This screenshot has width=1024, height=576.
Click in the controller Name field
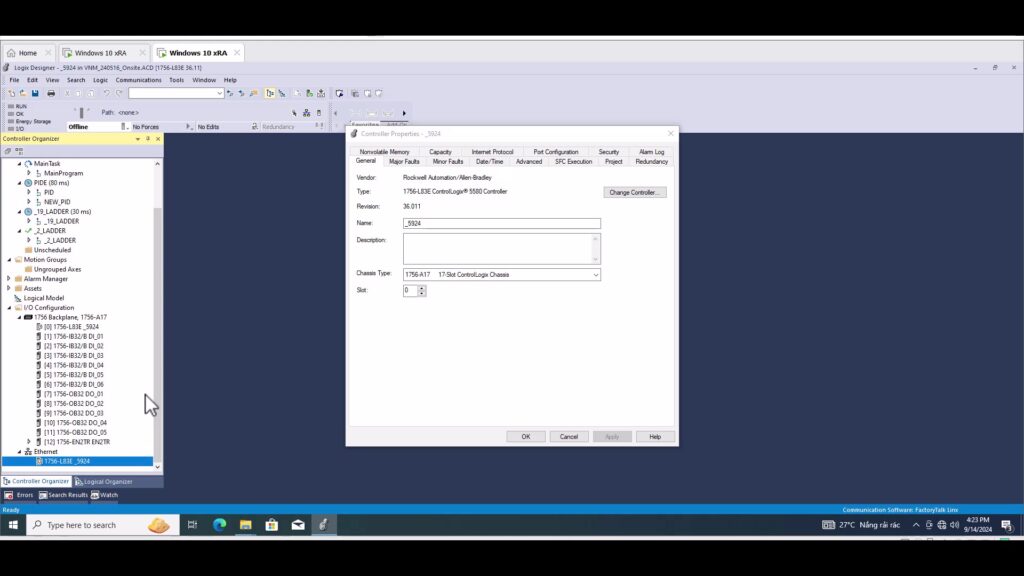(501, 224)
